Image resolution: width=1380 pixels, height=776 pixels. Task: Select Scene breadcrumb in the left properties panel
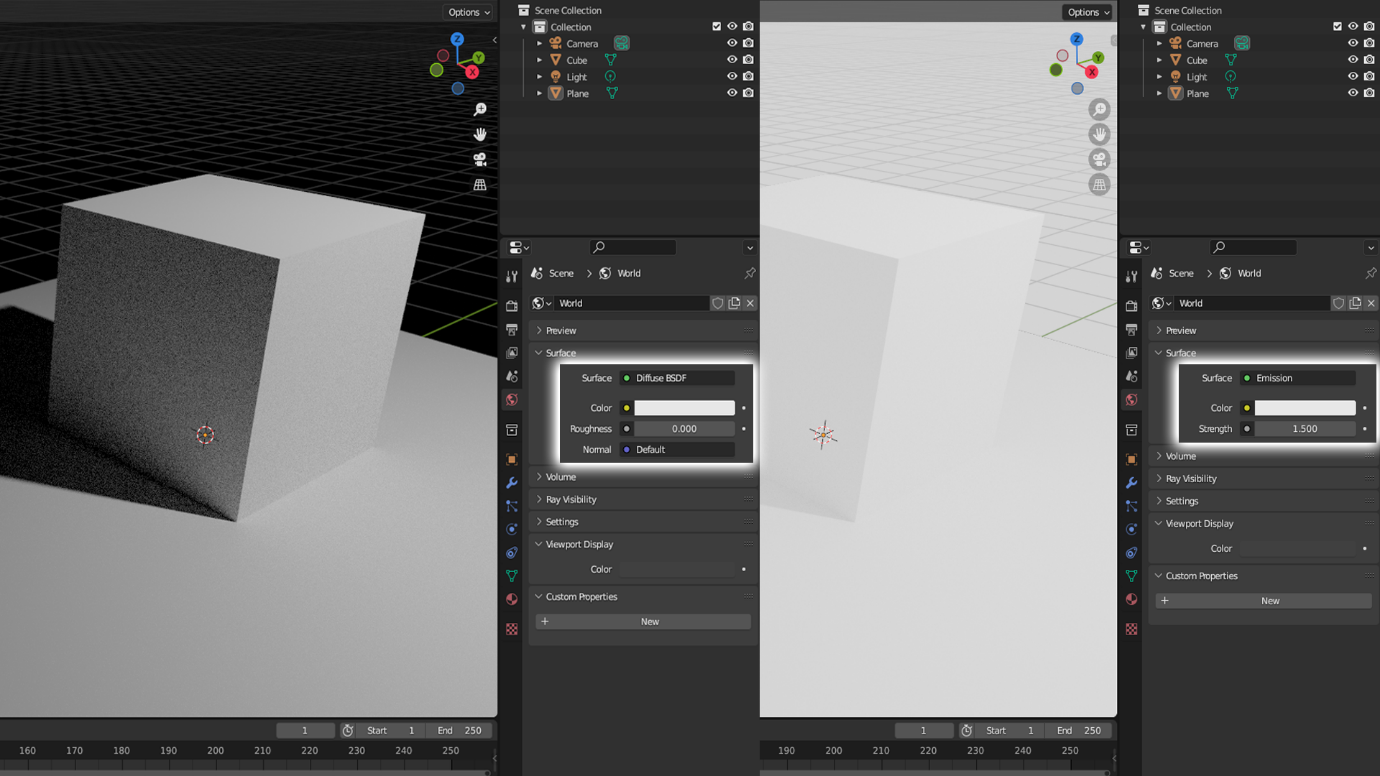coord(552,273)
